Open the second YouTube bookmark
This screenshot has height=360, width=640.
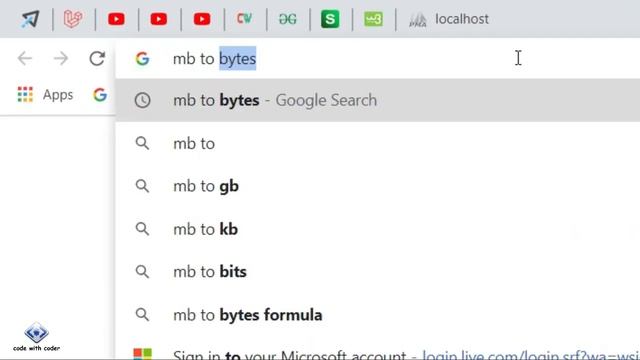tap(159, 19)
